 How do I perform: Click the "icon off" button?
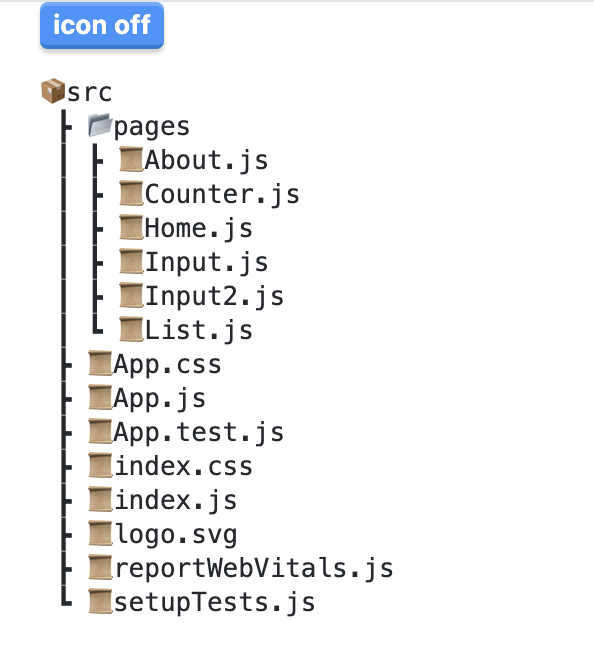pos(102,26)
